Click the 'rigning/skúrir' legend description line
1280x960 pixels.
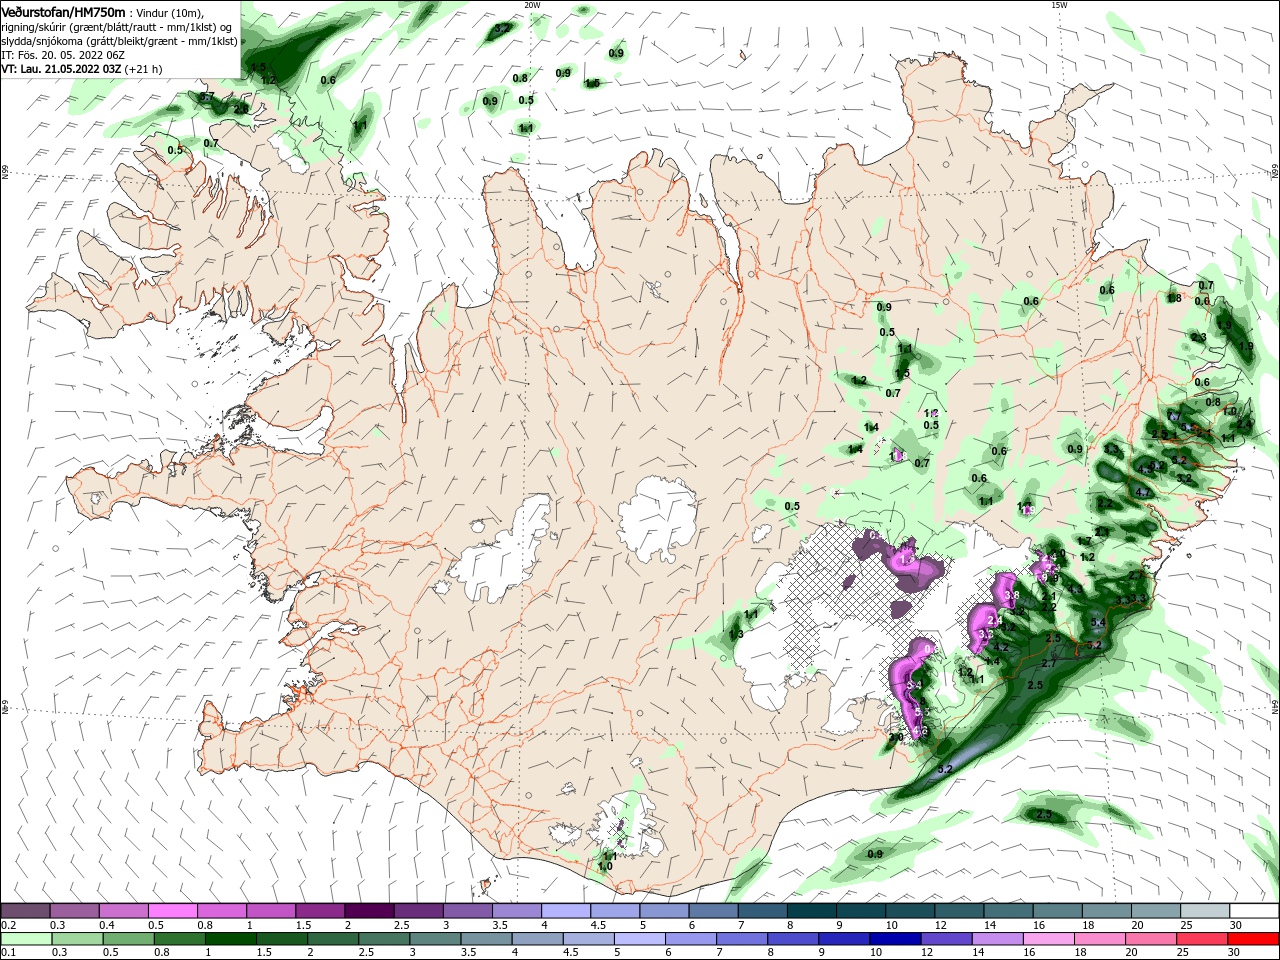[x=117, y=26]
